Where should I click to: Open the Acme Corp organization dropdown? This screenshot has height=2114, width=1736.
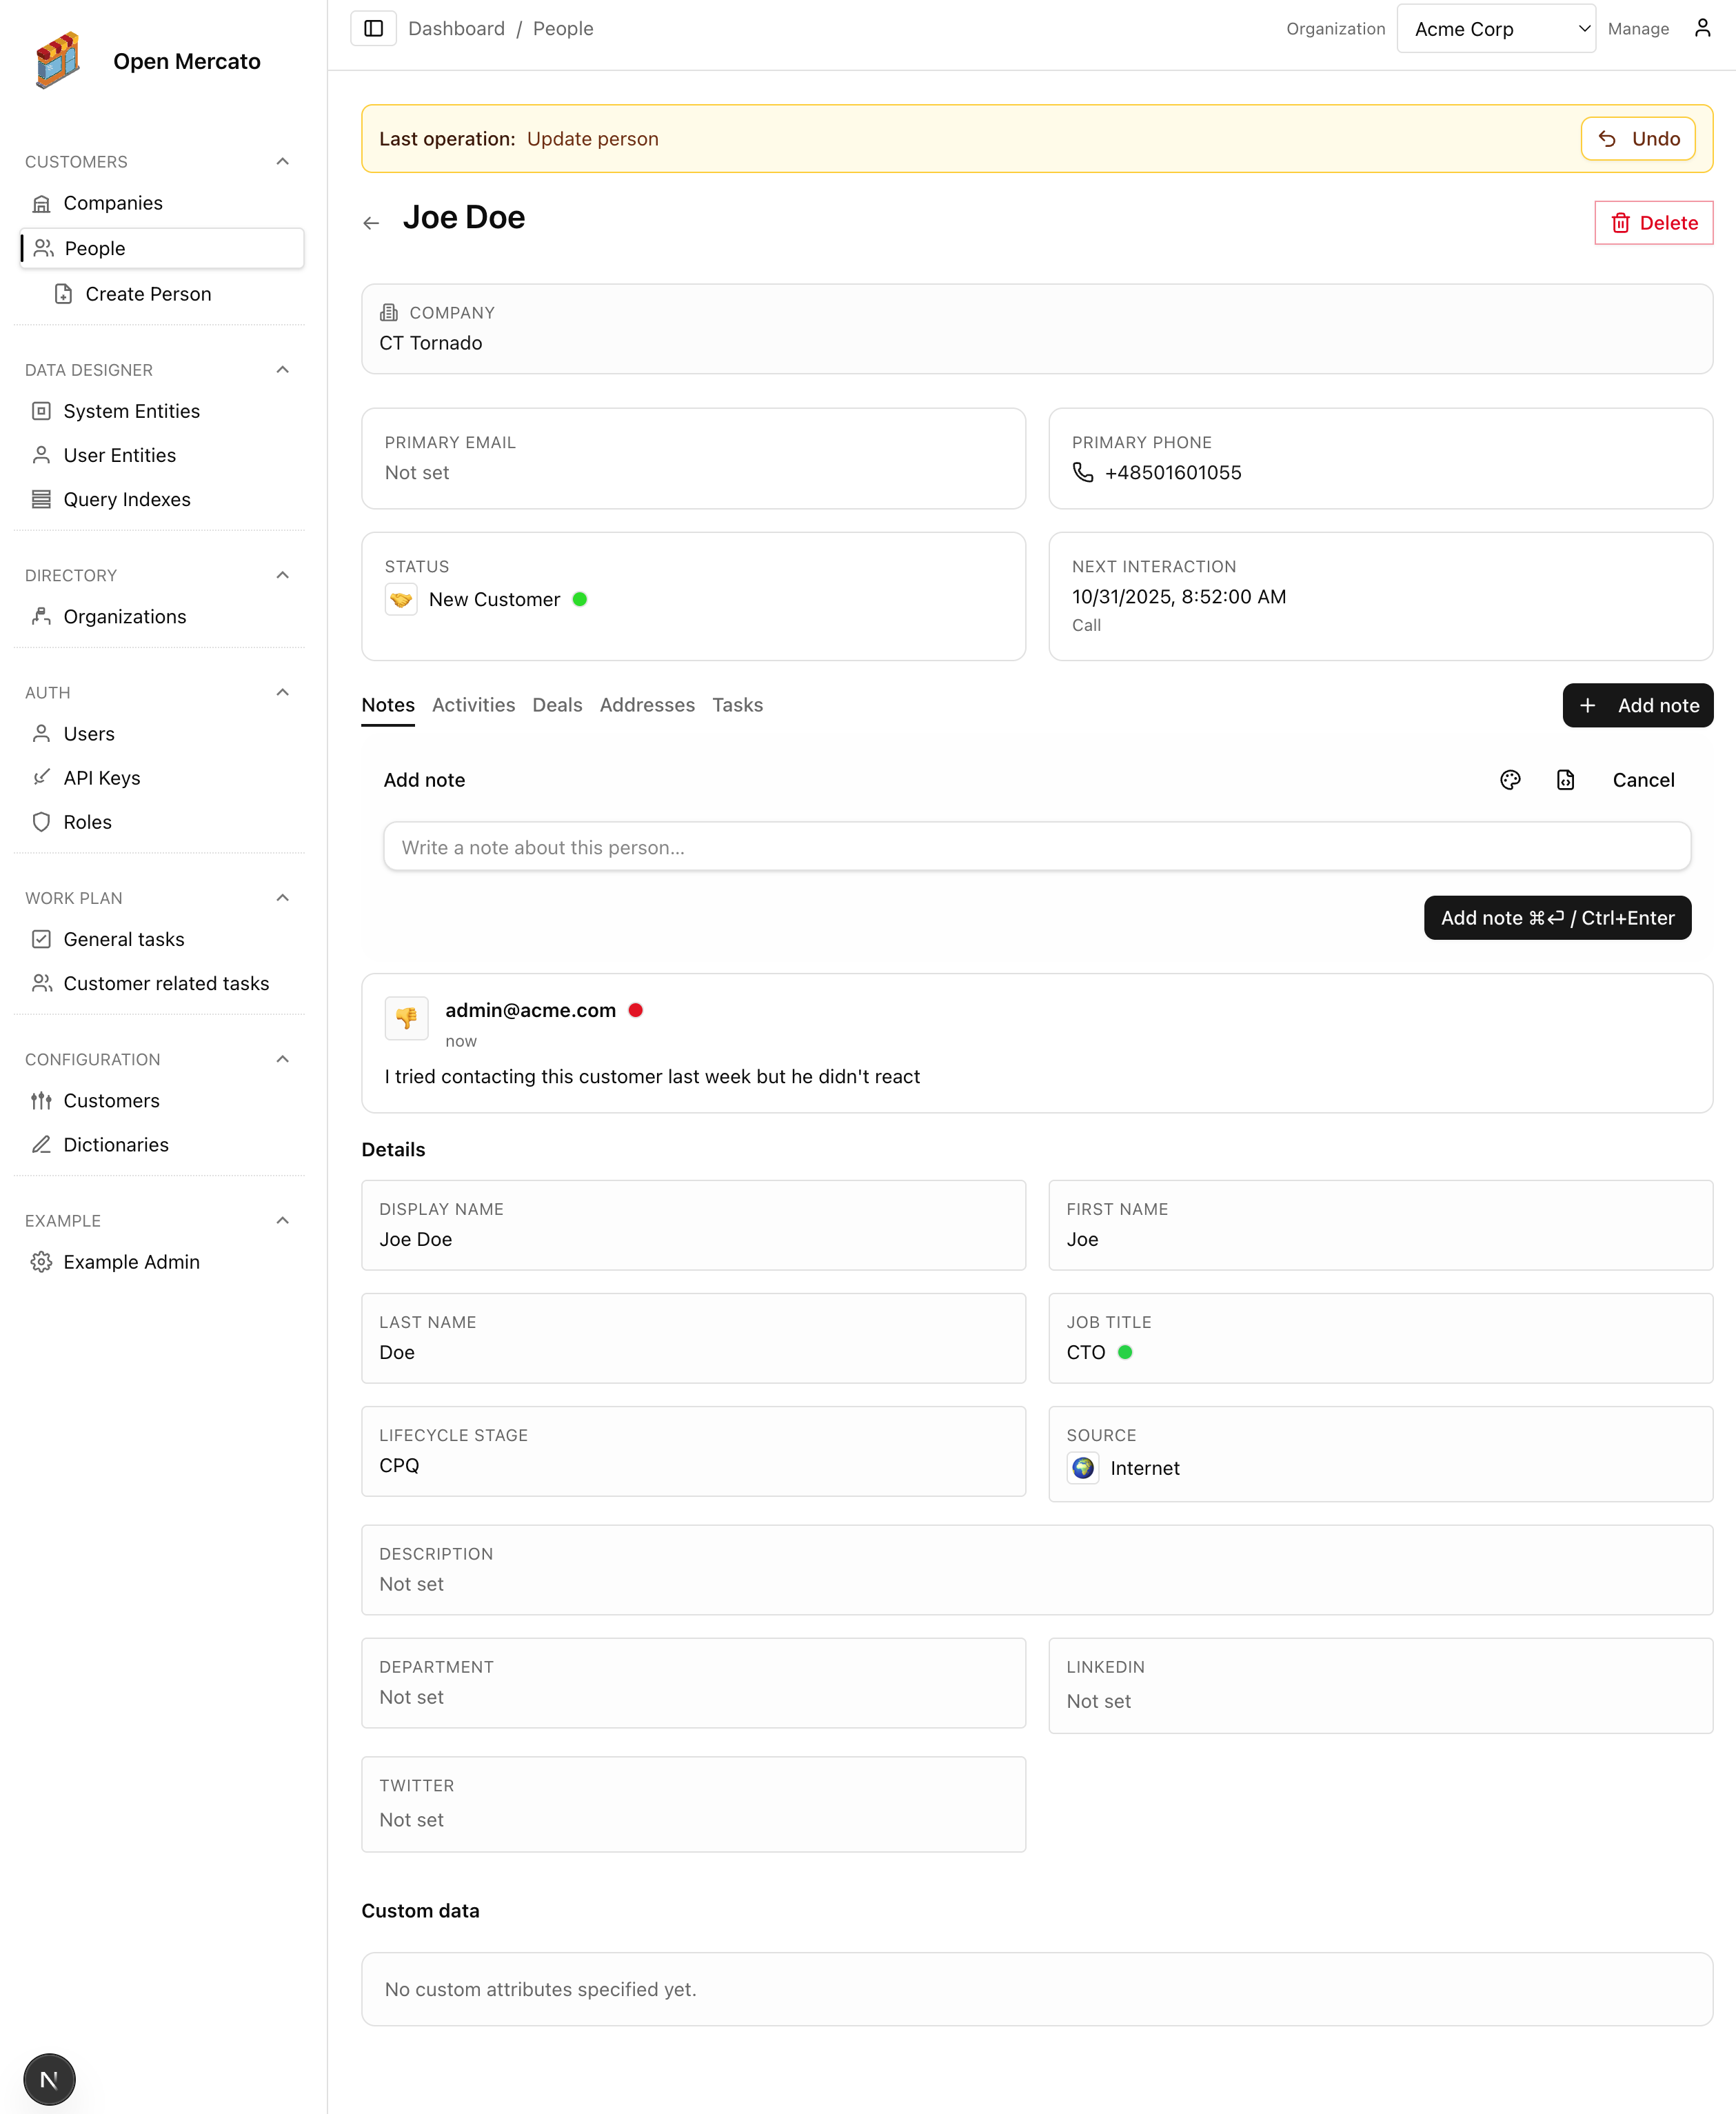(x=1496, y=28)
